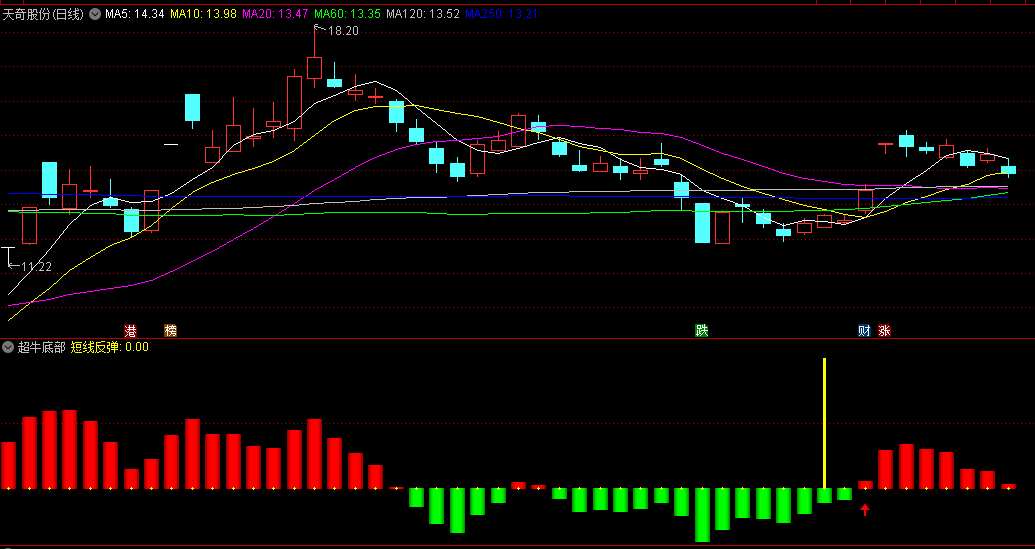Click the 港 info marker icon
This screenshot has width=1035, height=549.
coord(131,331)
